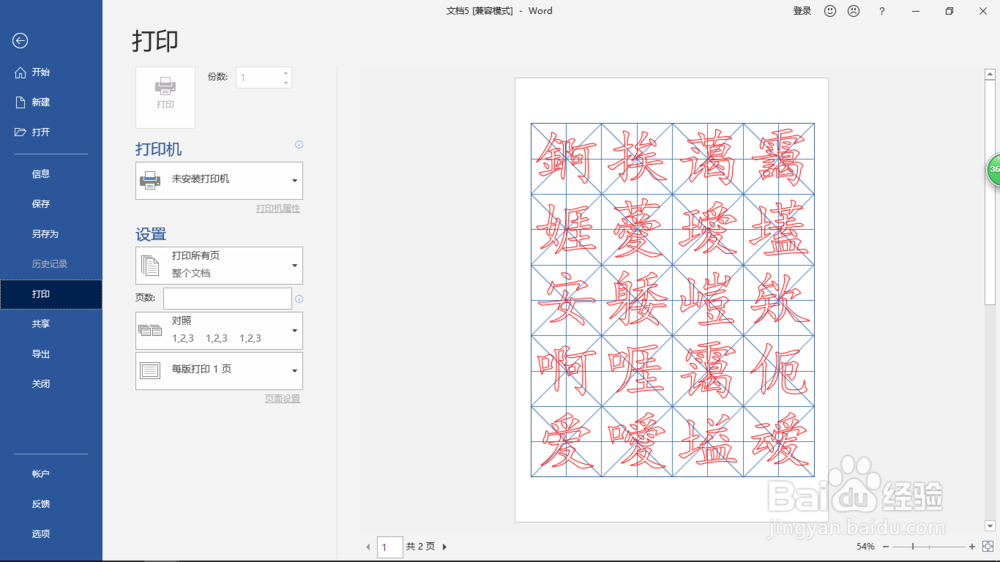
Task: Click the 54% zoom level text
Action: [x=865, y=547]
